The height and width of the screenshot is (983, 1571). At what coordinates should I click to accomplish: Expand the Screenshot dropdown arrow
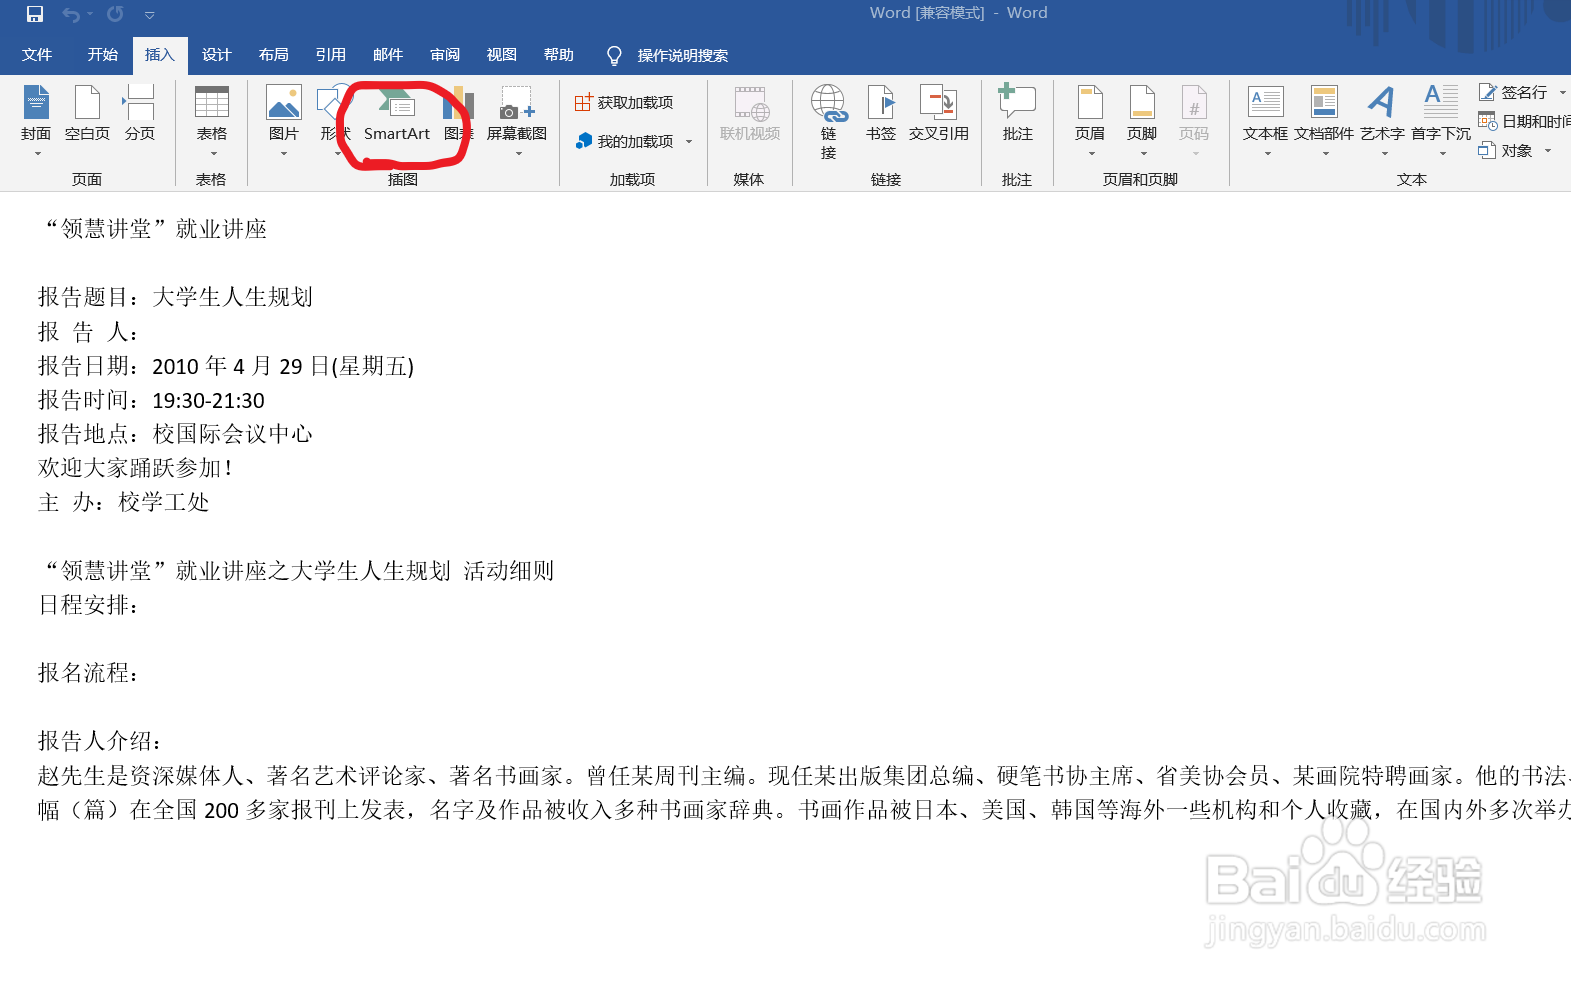[518, 154]
